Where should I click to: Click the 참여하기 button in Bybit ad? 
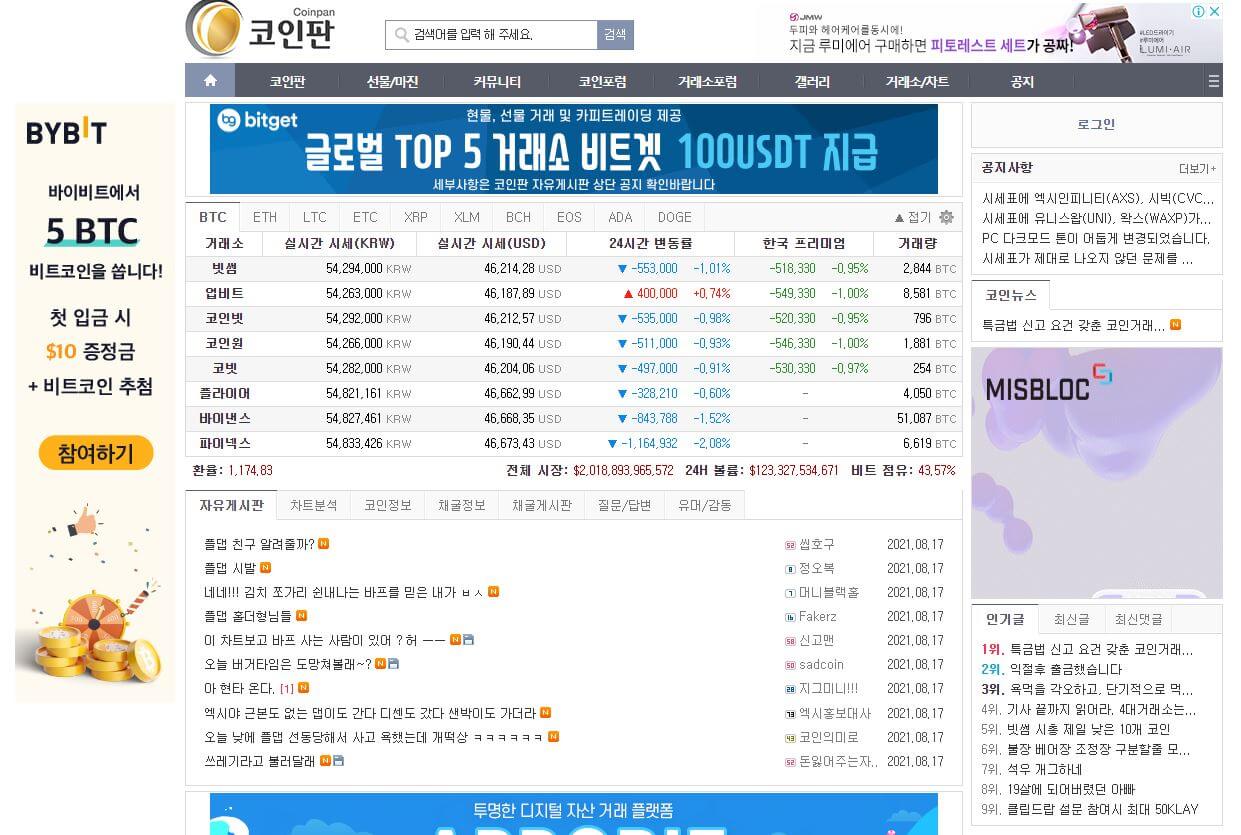96,453
